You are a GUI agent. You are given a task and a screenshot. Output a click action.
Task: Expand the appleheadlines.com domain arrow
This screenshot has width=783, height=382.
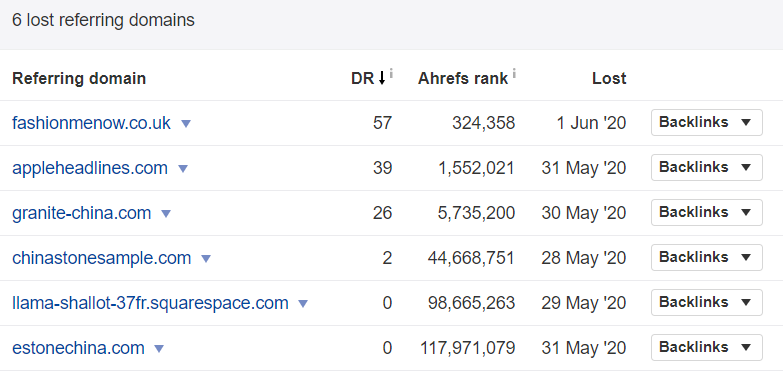point(183,169)
